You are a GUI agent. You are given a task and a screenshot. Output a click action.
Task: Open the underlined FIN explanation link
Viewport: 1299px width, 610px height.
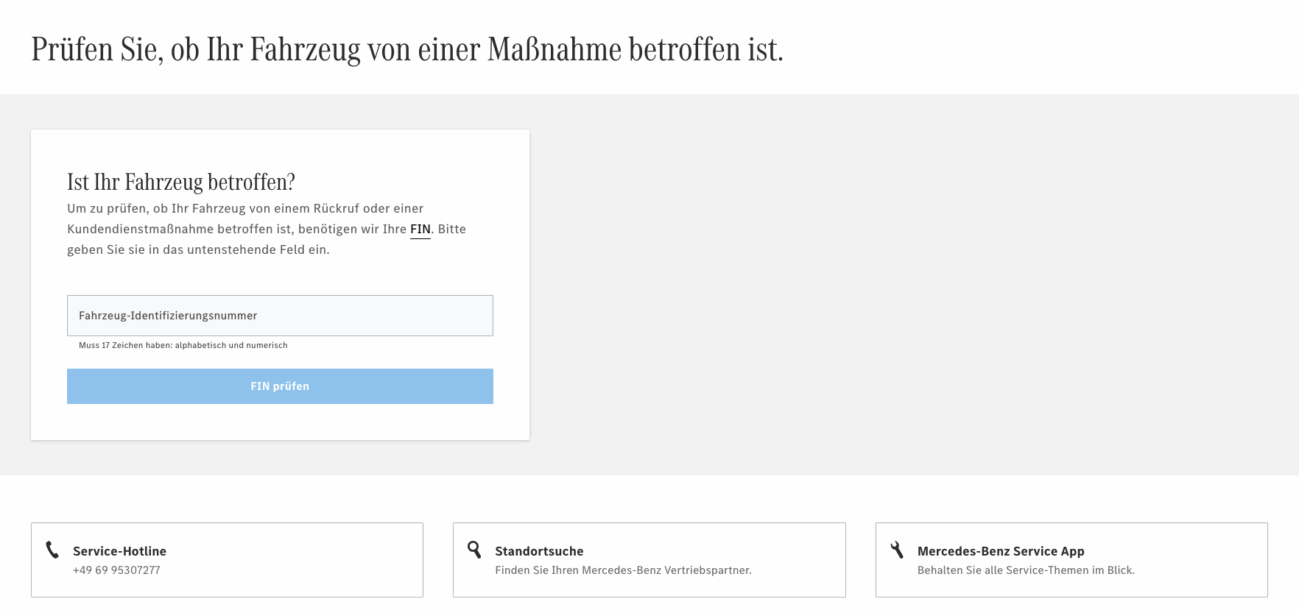pyautogui.click(x=420, y=230)
